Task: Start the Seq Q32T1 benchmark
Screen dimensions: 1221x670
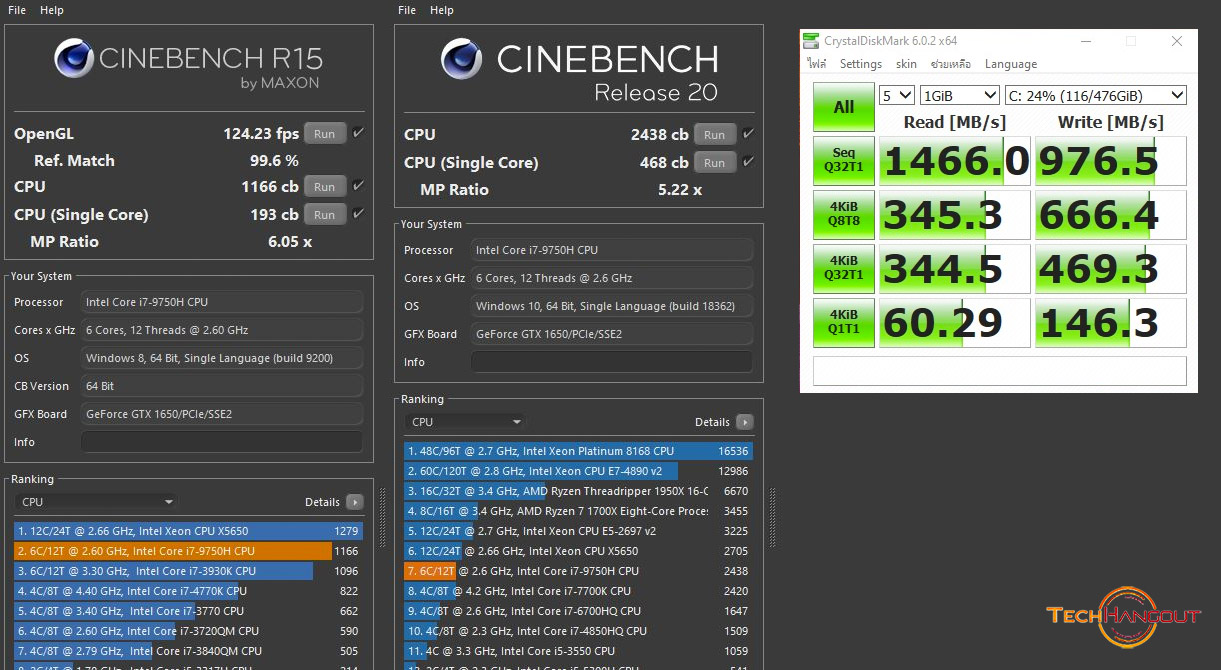Action: pos(843,161)
